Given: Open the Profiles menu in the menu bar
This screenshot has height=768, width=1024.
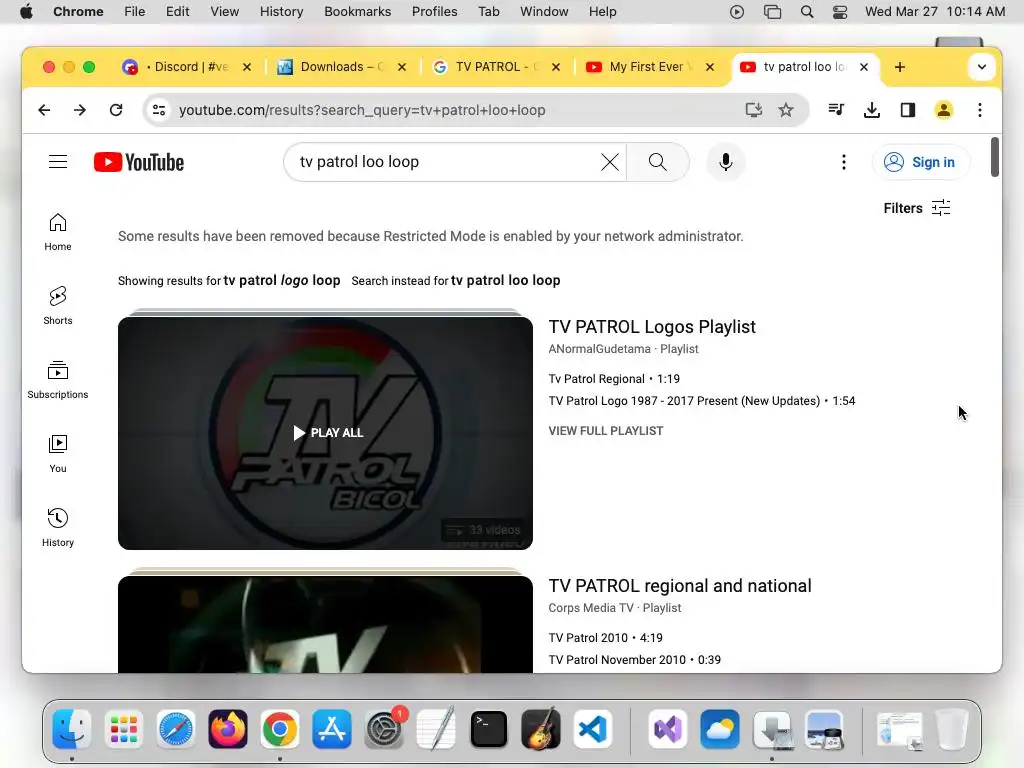Looking at the screenshot, I should tap(434, 12).
